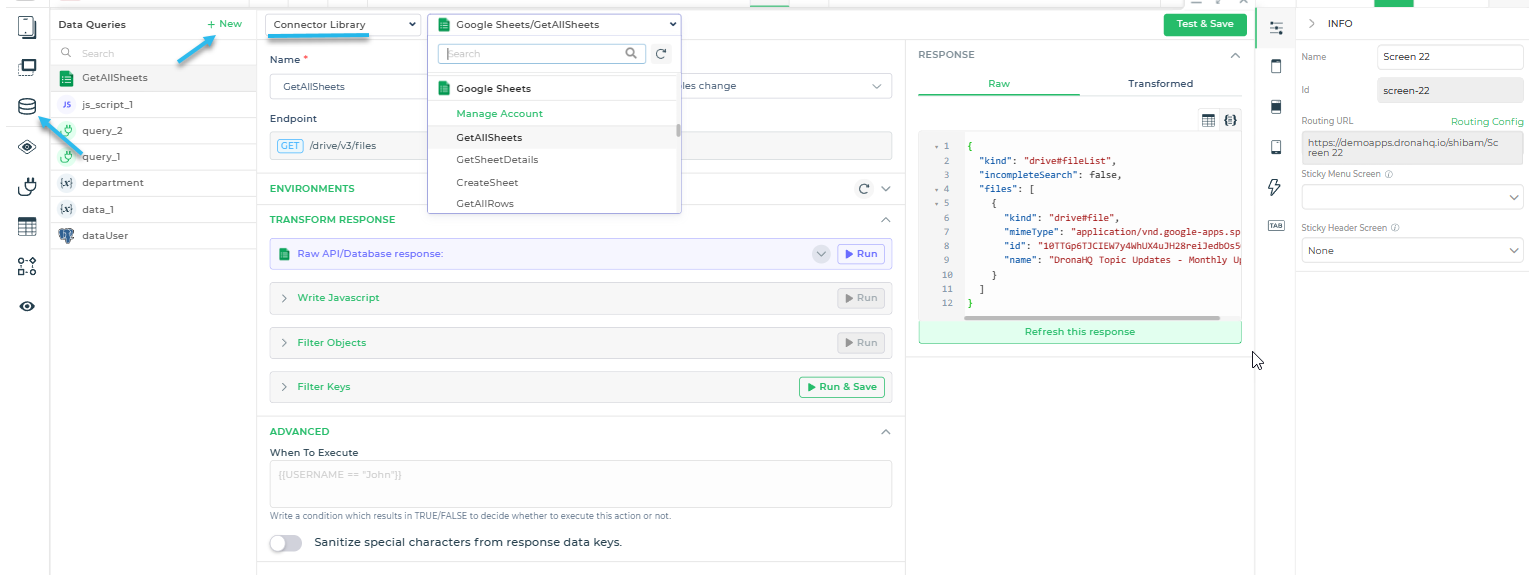This screenshot has width=1529, height=575.
Task: Run the Raw API/Database response step
Action: (861, 254)
